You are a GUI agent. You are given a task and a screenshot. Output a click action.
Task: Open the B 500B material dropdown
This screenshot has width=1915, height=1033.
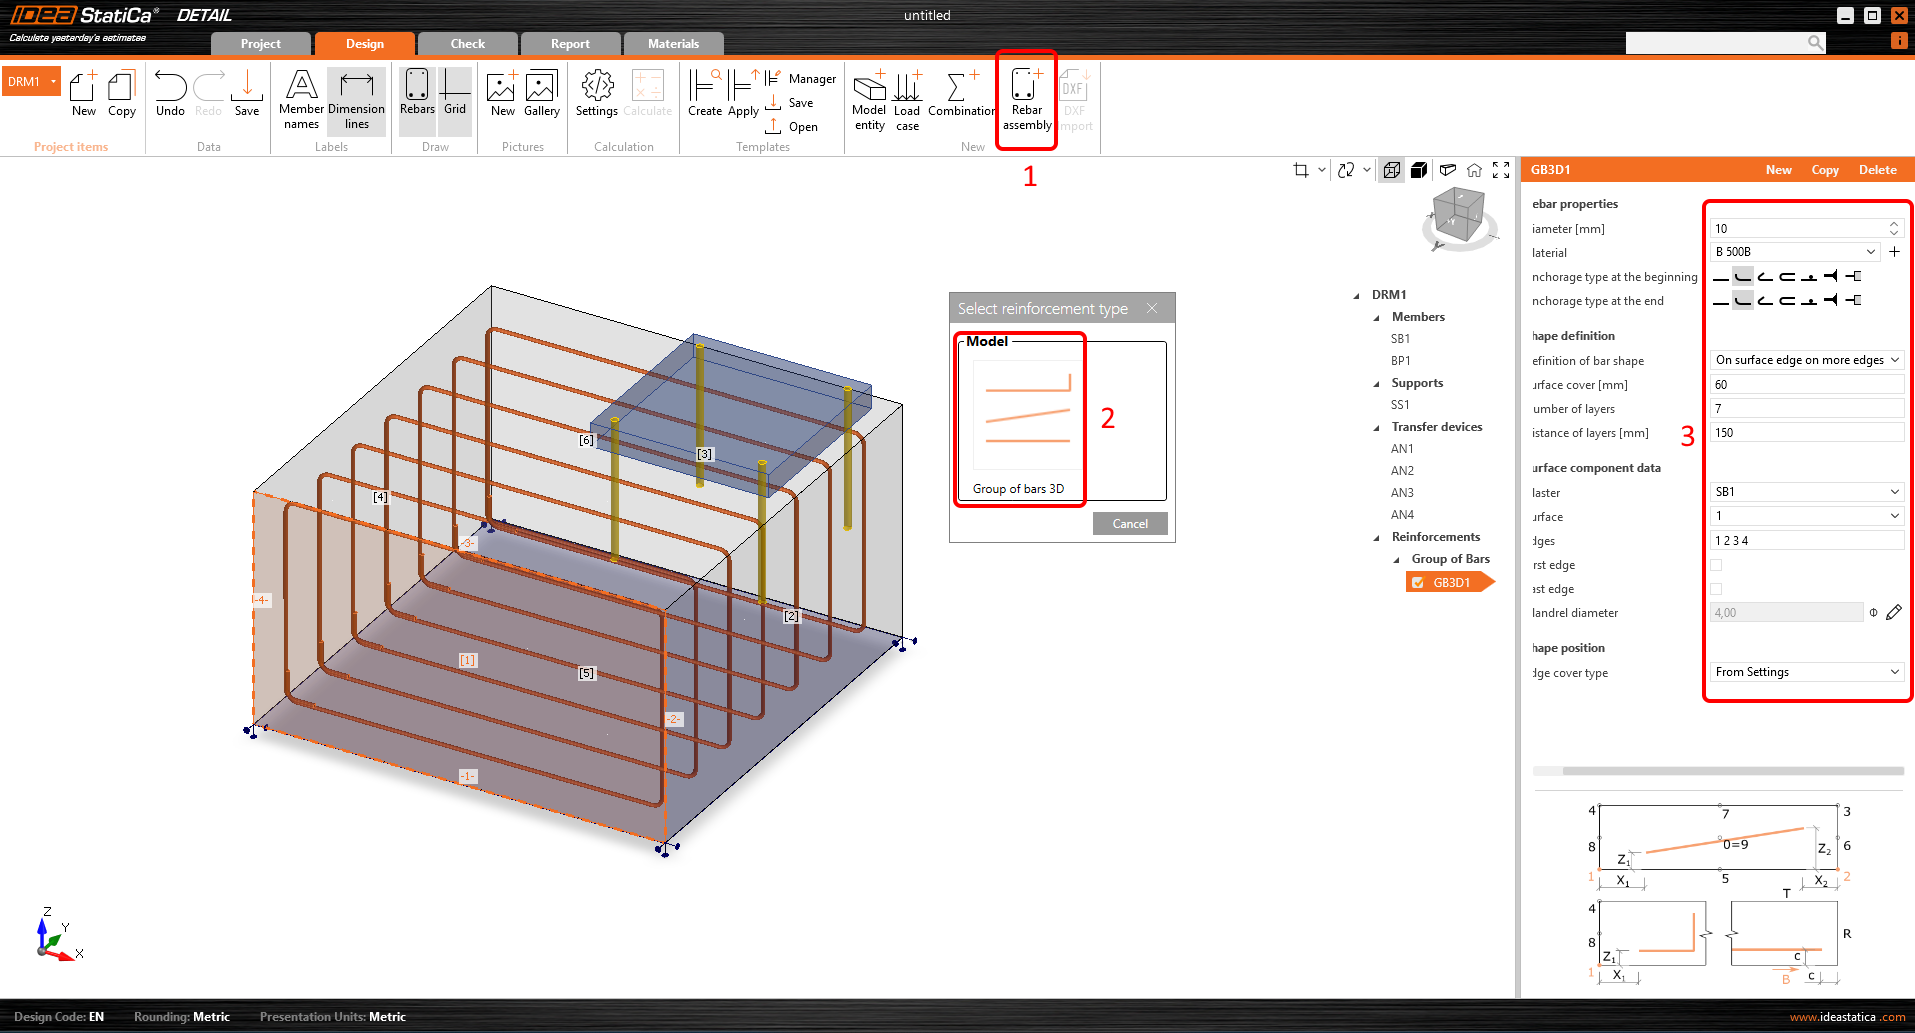1794,251
